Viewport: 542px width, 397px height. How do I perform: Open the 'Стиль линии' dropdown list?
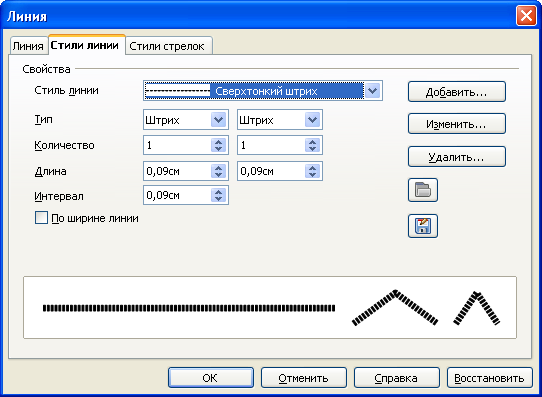click(x=373, y=91)
